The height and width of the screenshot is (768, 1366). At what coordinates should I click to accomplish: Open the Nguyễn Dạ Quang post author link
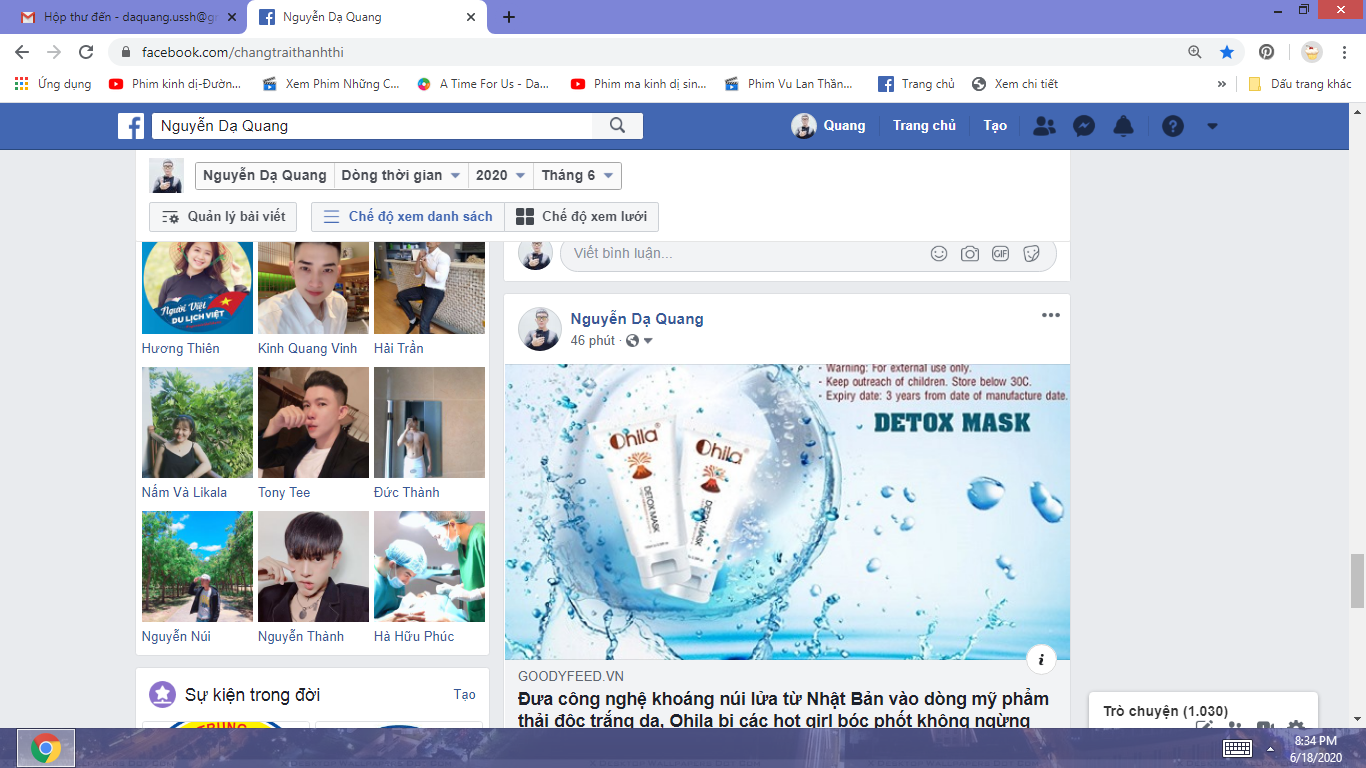[637, 319]
